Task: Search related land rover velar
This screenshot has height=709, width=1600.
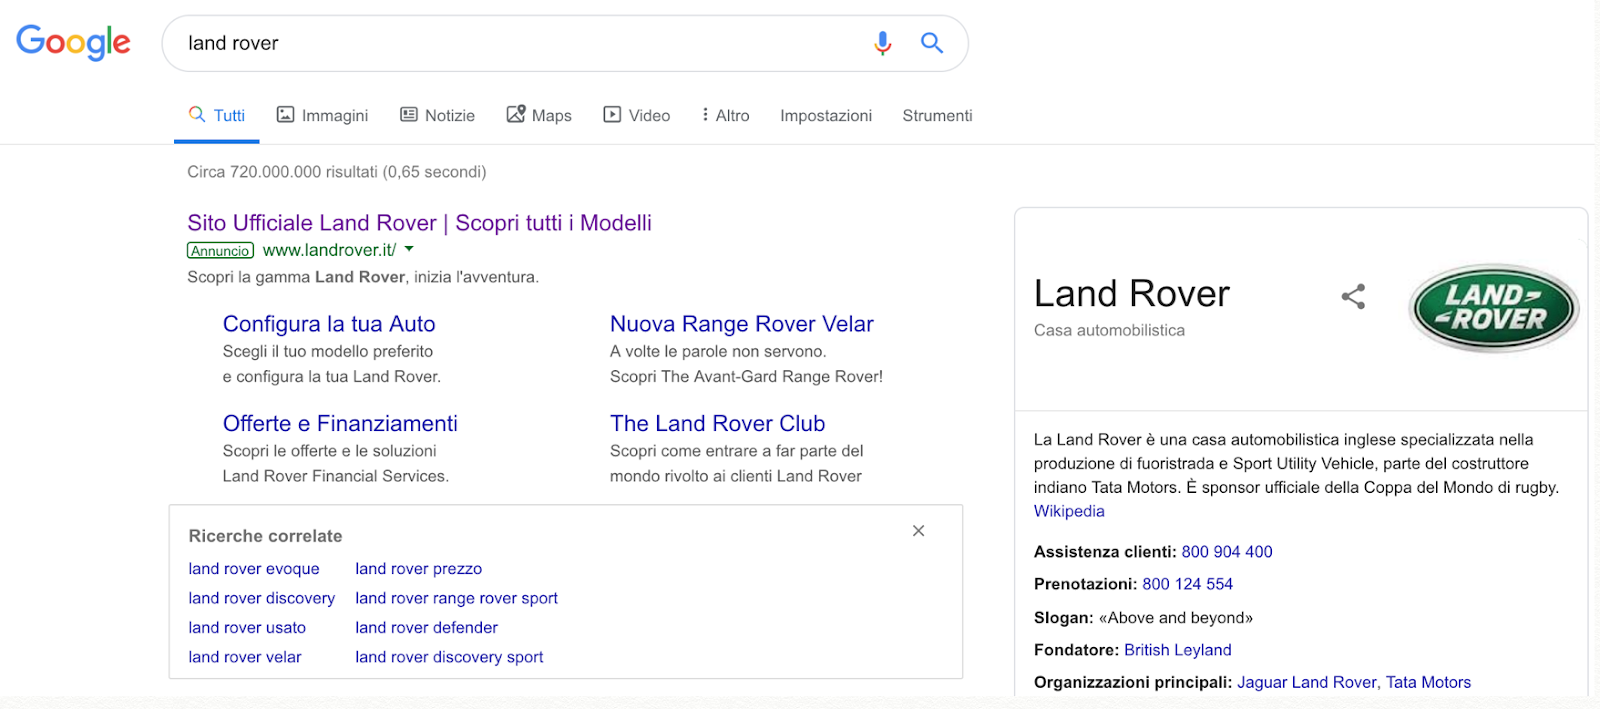Action: coord(245,657)
